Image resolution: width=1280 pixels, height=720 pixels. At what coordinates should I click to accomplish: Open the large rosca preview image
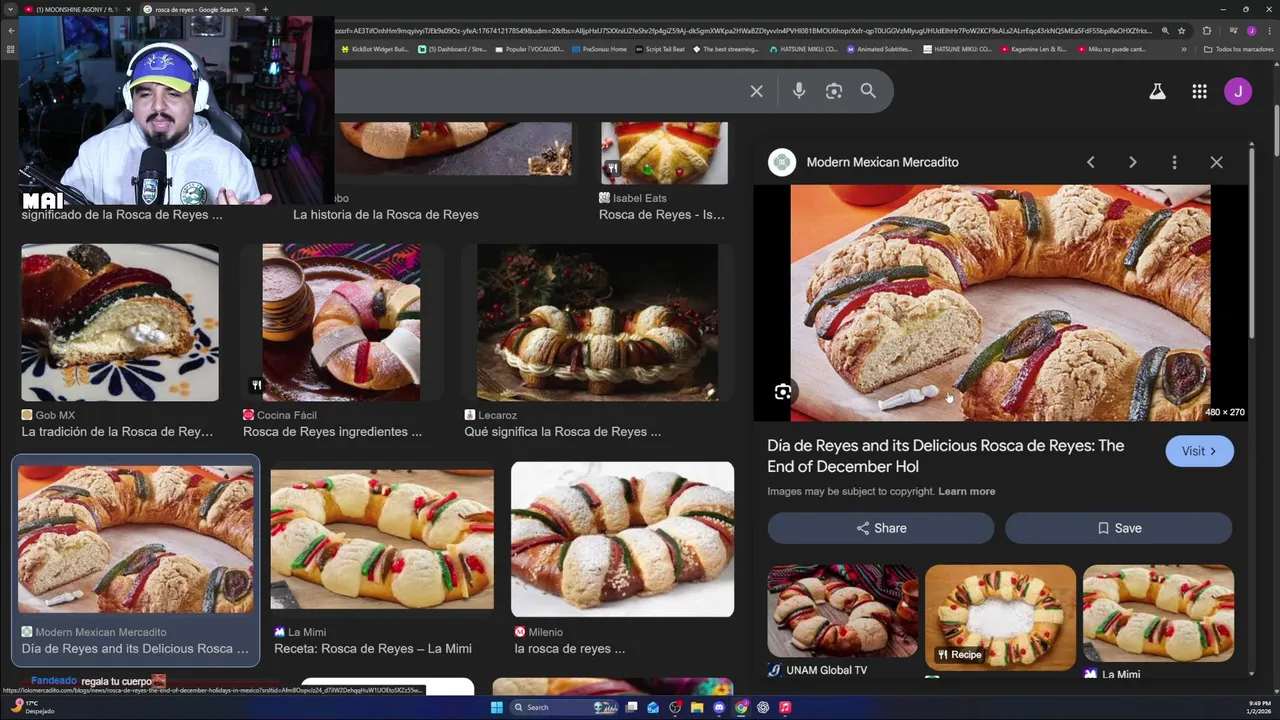pyautogui.click(x=1000, y=303)
